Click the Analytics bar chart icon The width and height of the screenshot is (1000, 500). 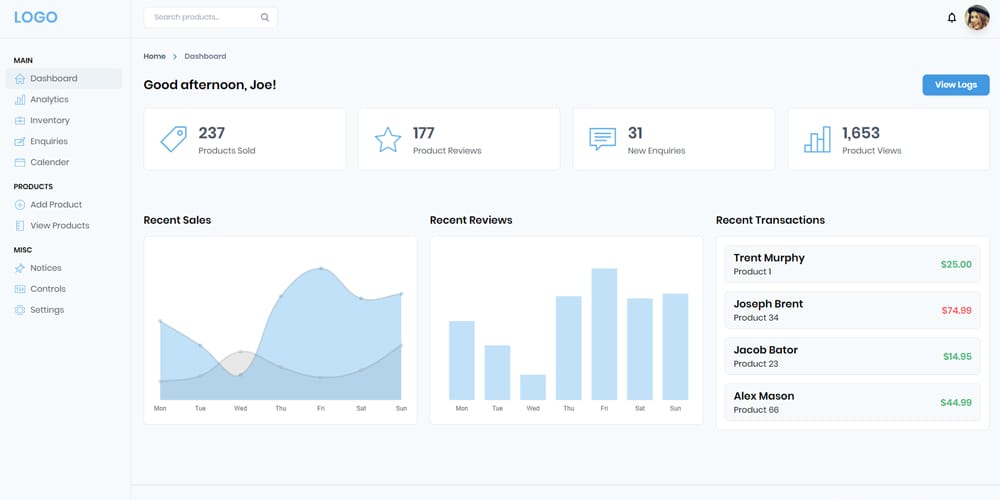[20, 99]
